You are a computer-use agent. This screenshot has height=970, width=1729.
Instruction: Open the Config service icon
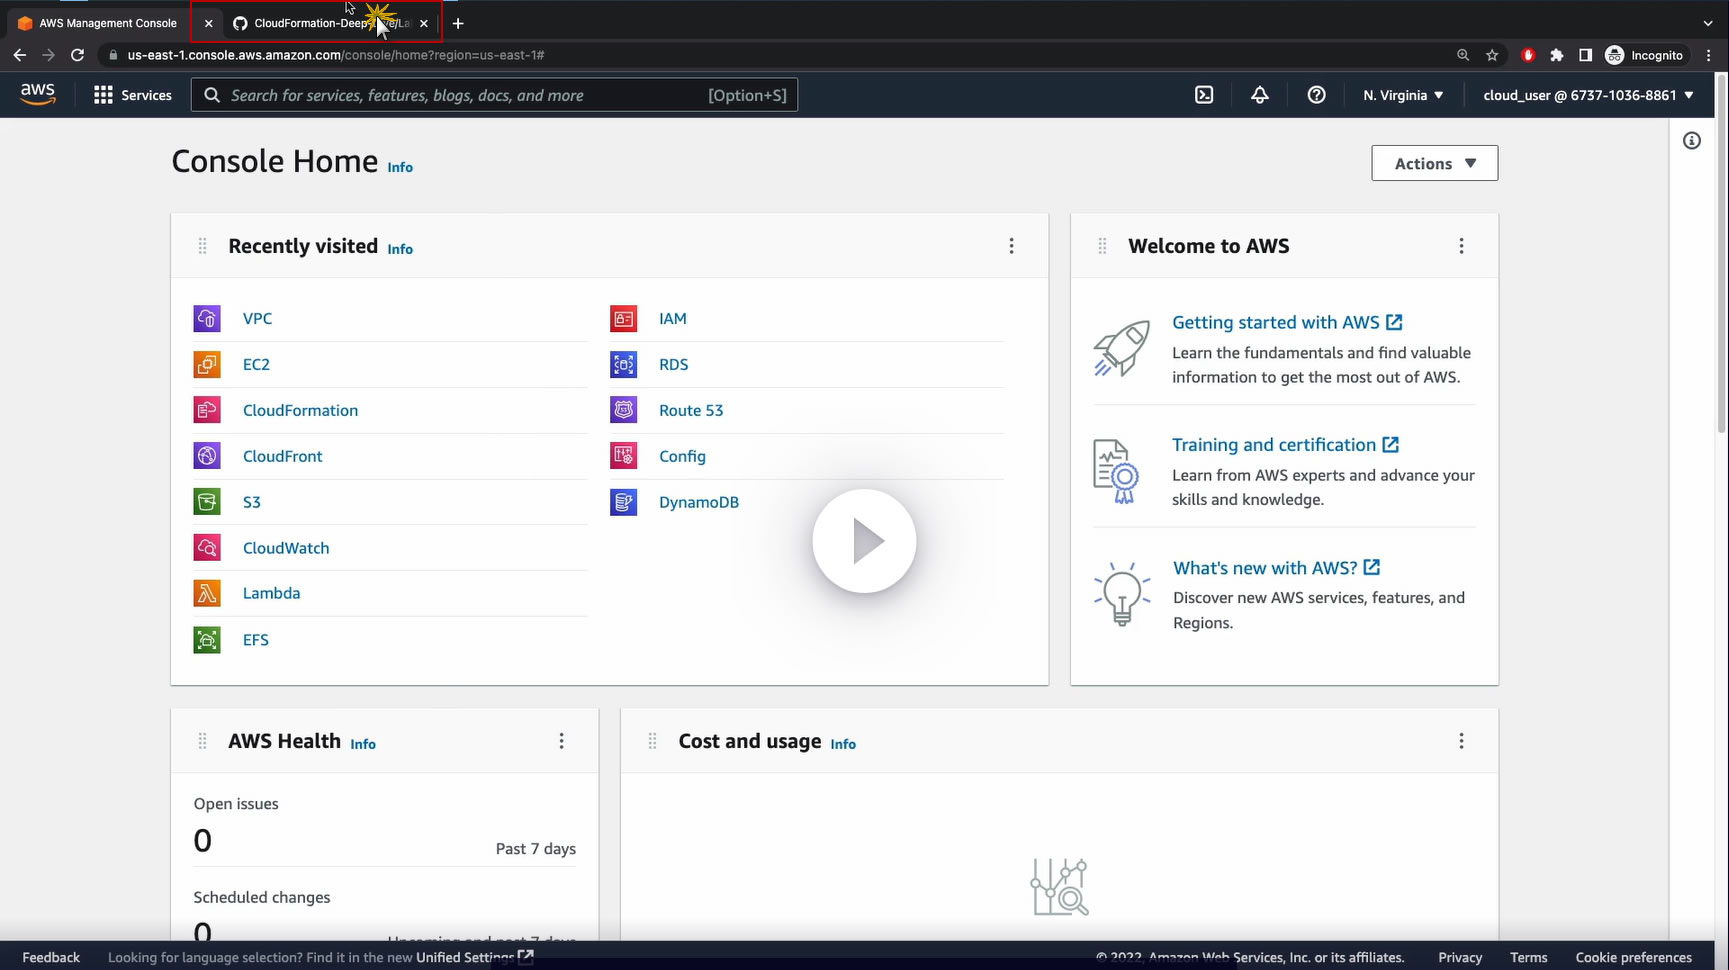624,456
